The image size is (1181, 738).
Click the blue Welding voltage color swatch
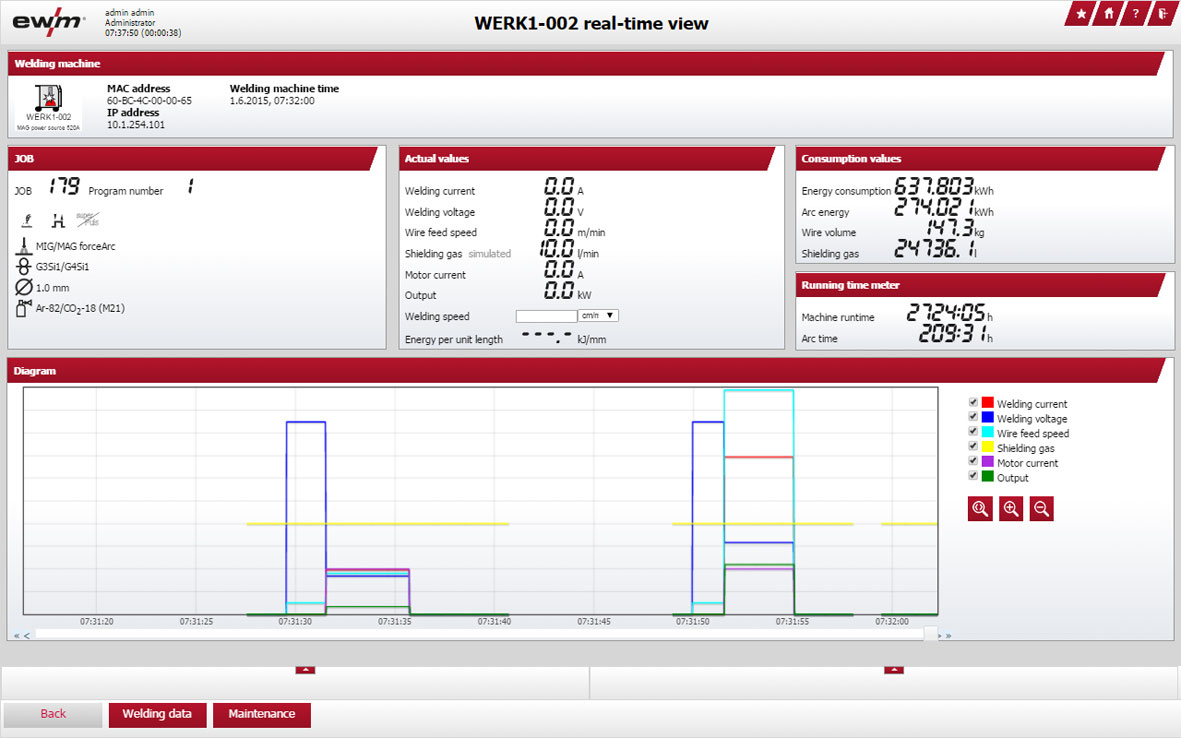[x=987, y=417]
